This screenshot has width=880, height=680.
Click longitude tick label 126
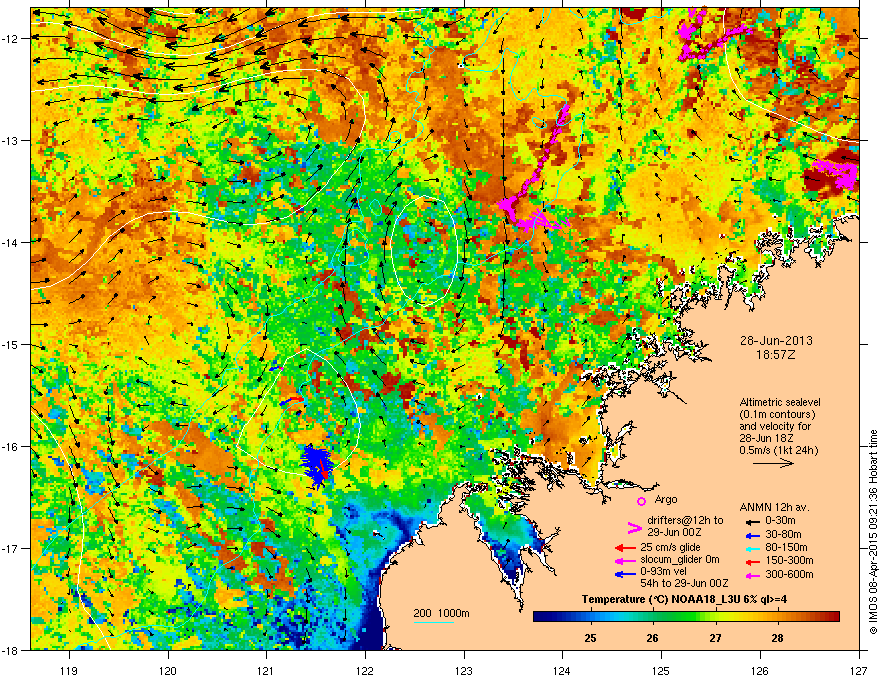(760, 670)
